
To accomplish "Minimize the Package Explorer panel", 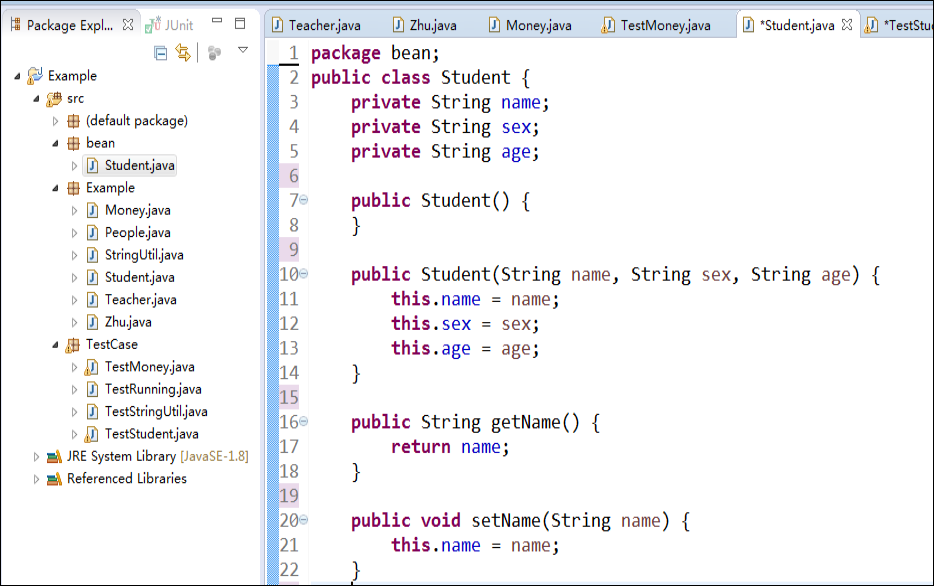I will coord(217,21).
